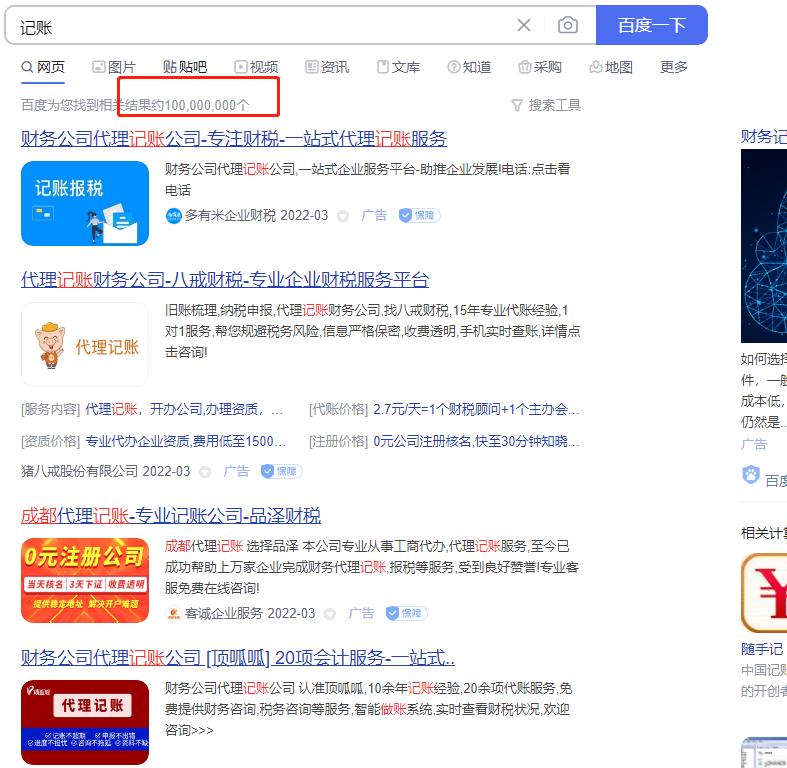Open the 客诚企业服务 source link

[x=224, y=613]
